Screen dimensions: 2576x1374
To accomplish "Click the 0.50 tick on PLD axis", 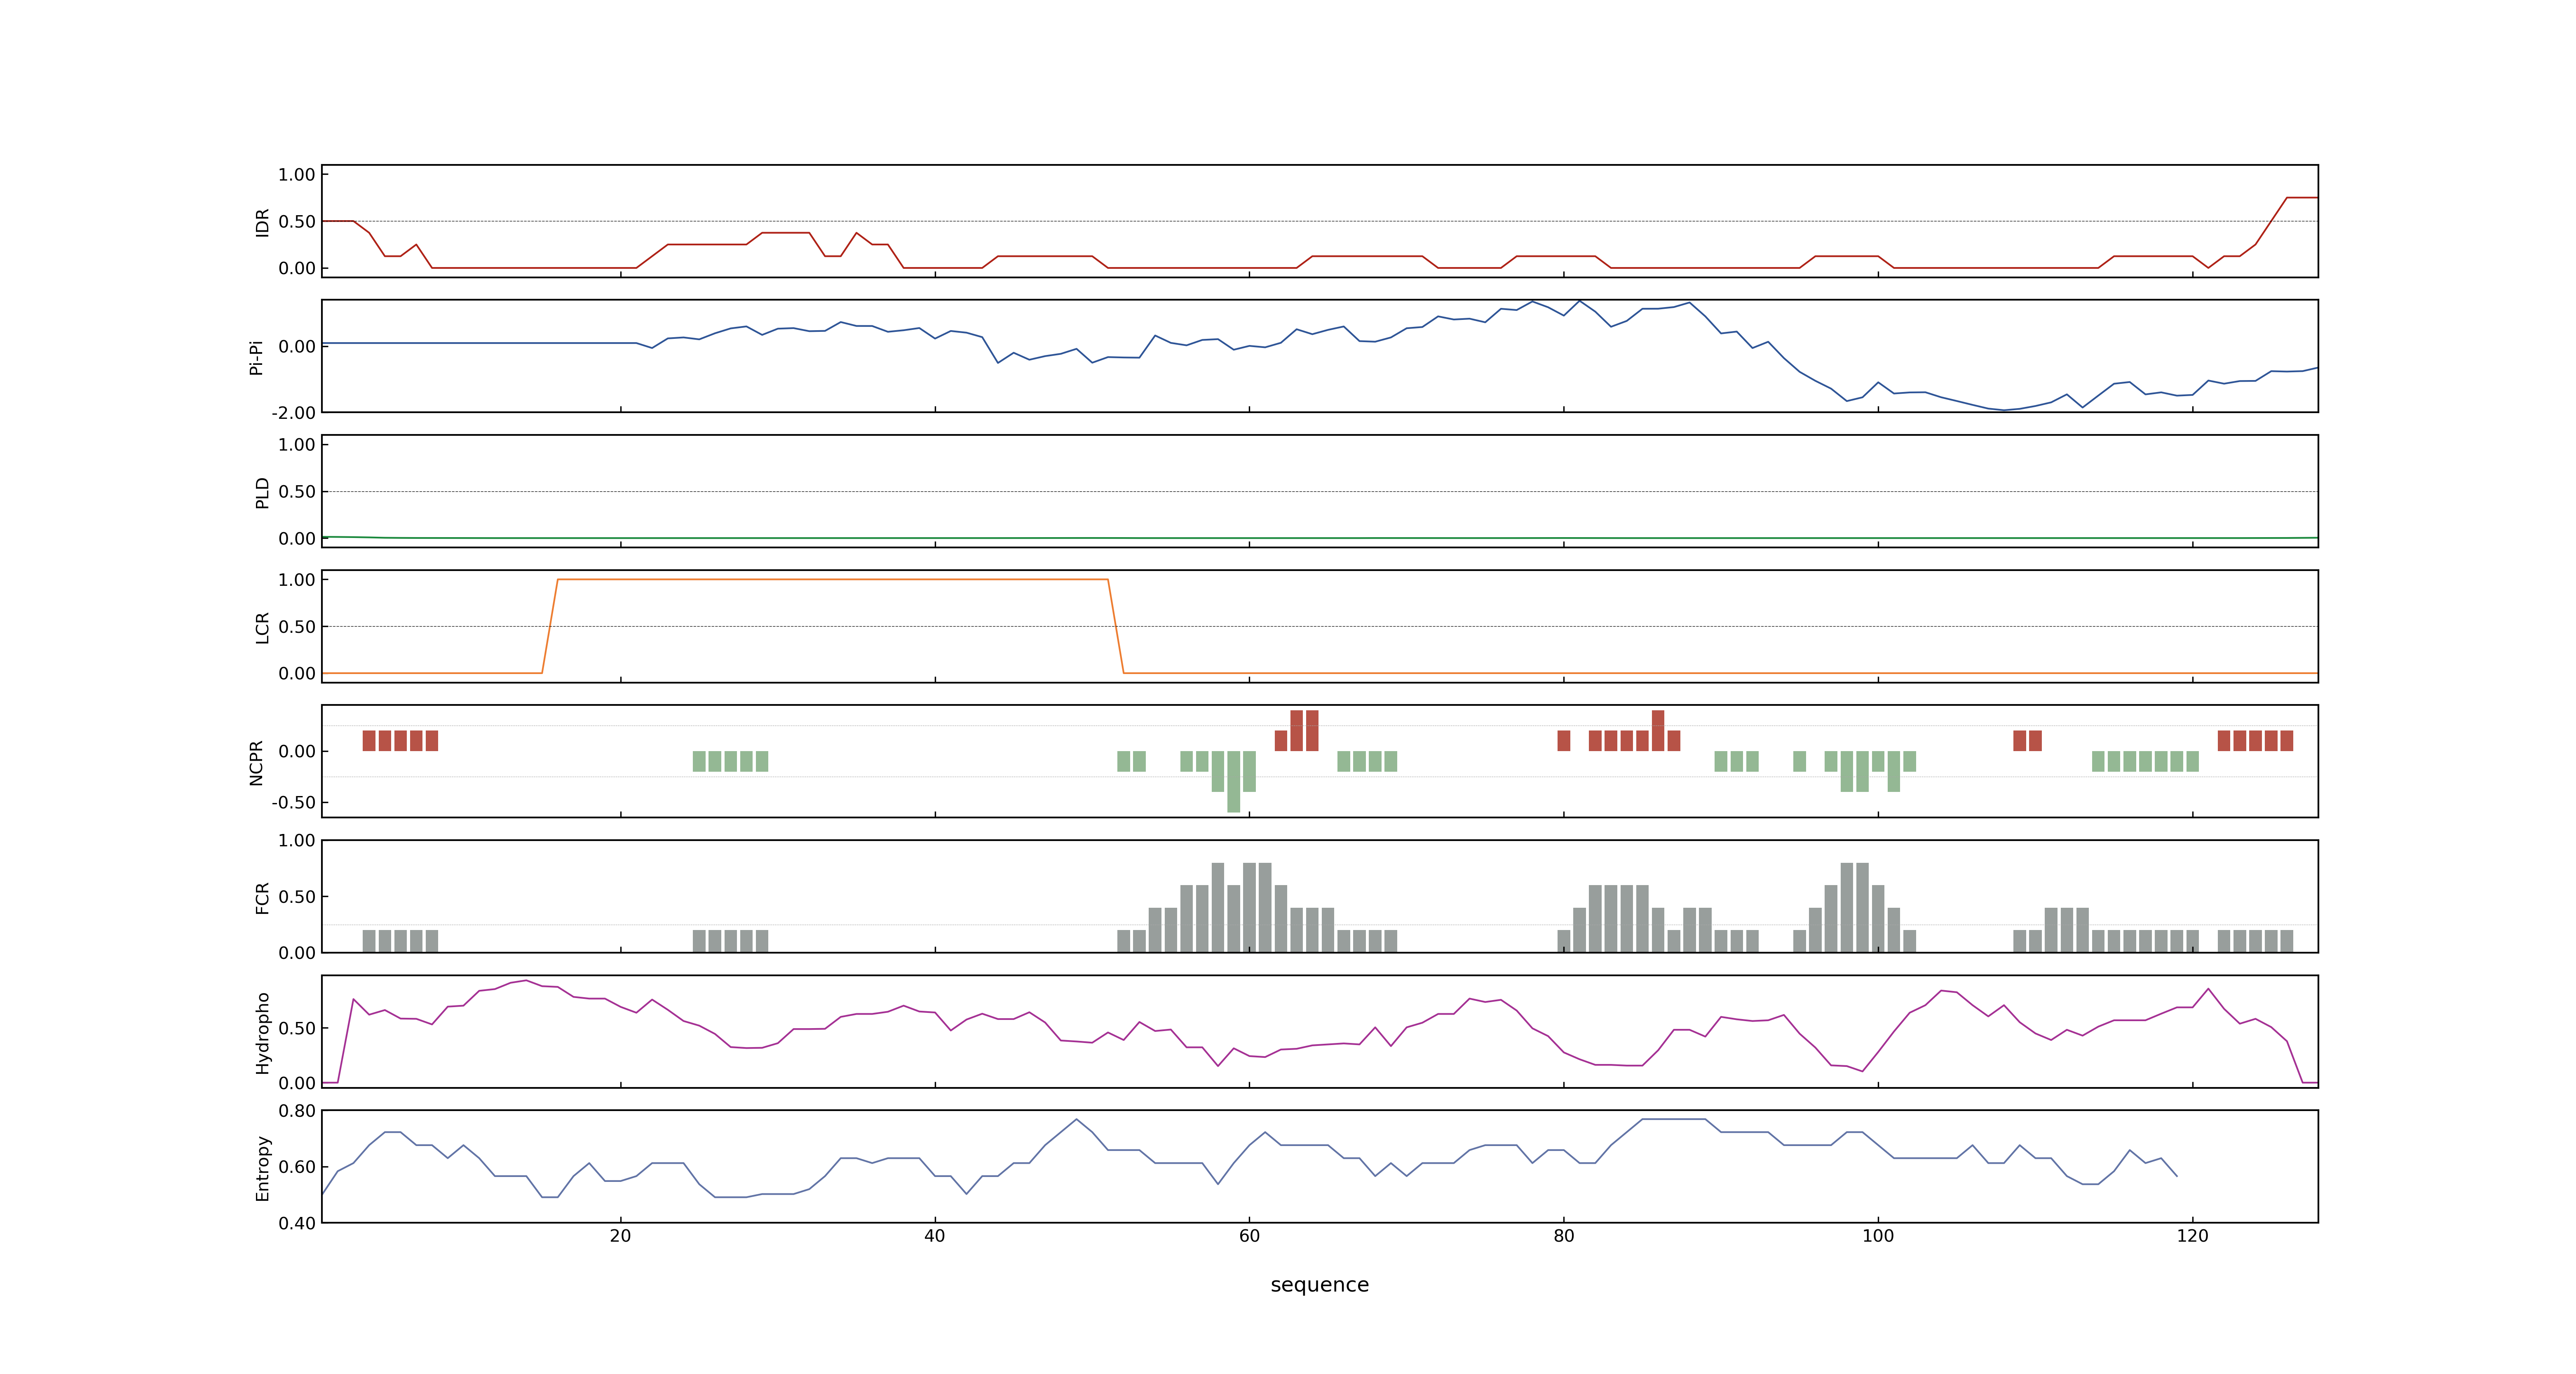I will 297,492.
